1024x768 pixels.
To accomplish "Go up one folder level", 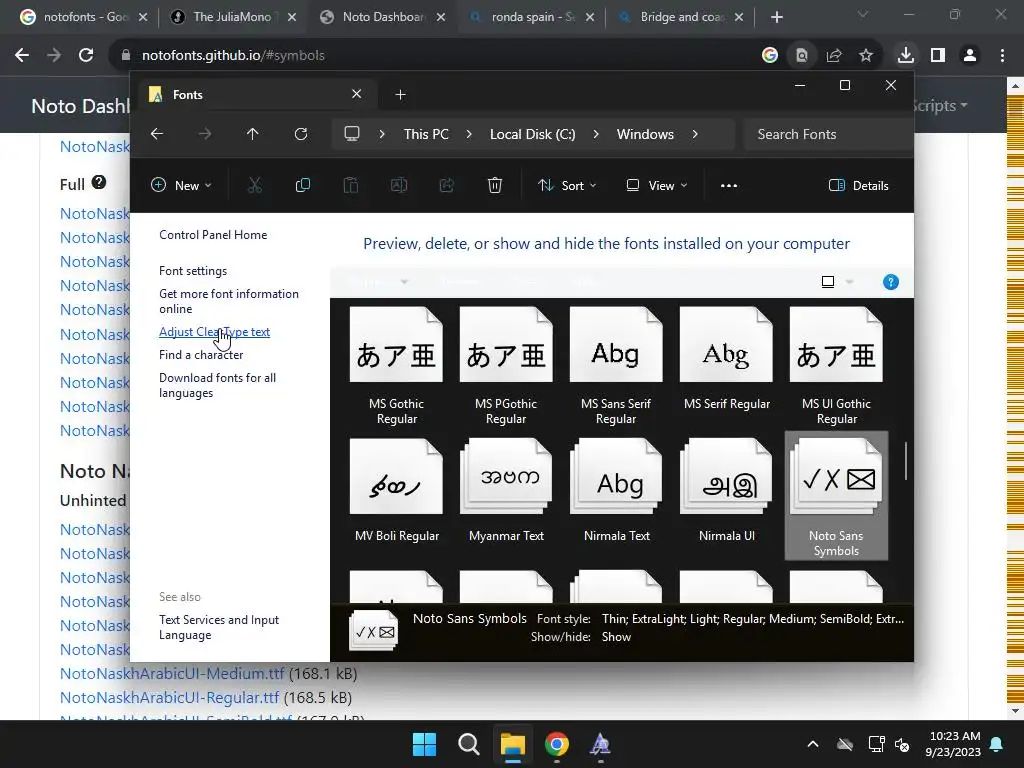I will tap(253, 134).
